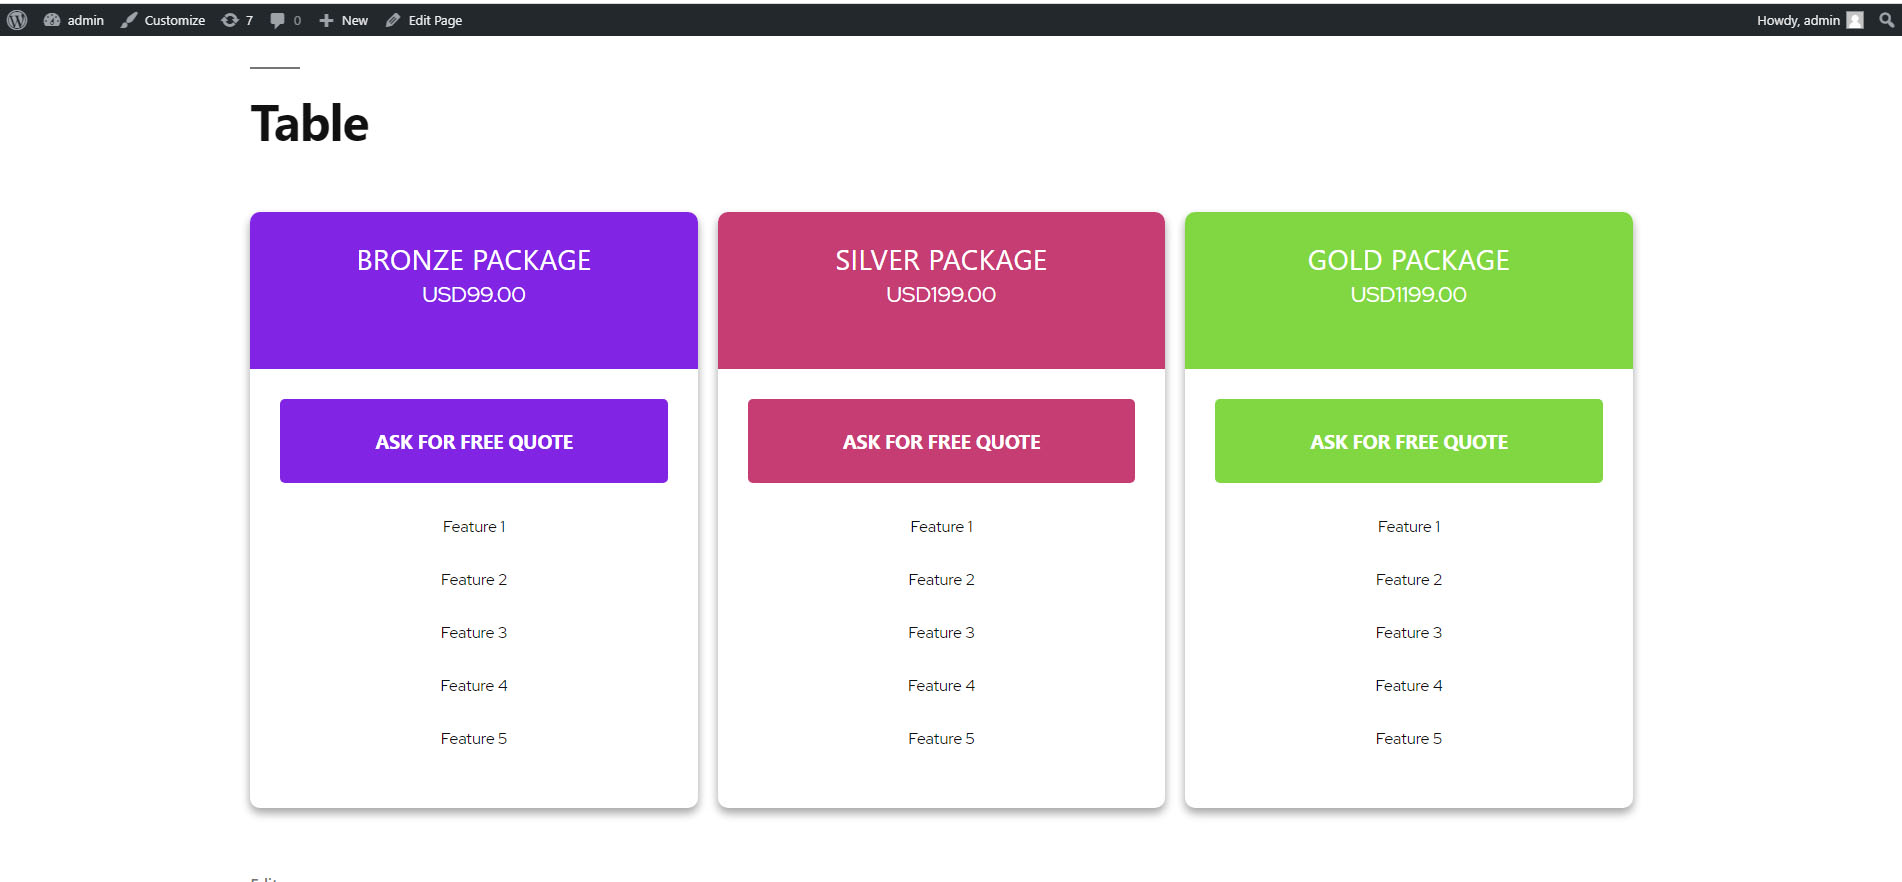Click the dashboard gauge icon beside admin
Image resolution: width=1902 pixels, height=882 pixels.
point(52,20)
